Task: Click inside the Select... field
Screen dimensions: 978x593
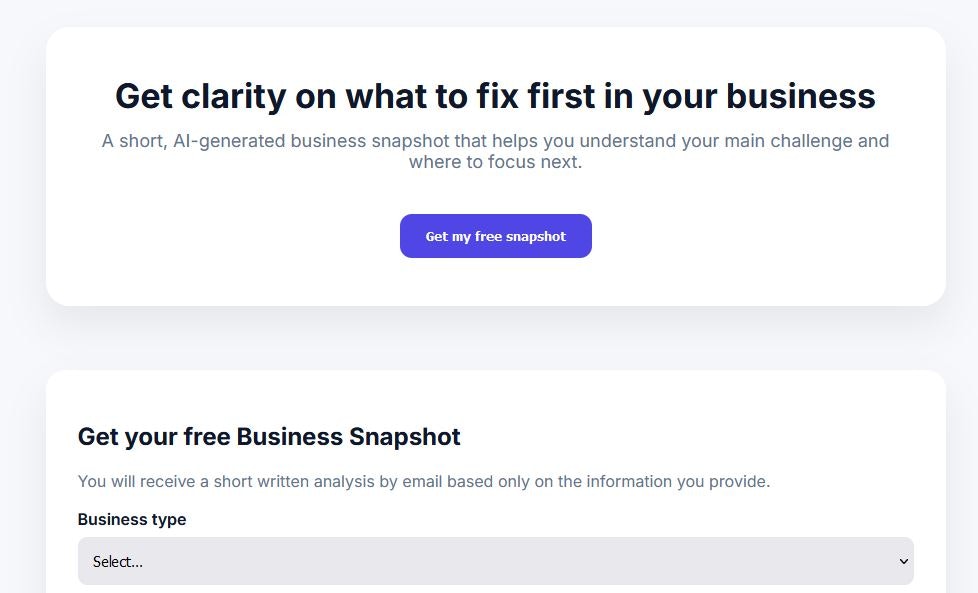Action: (x=400, y=561)
